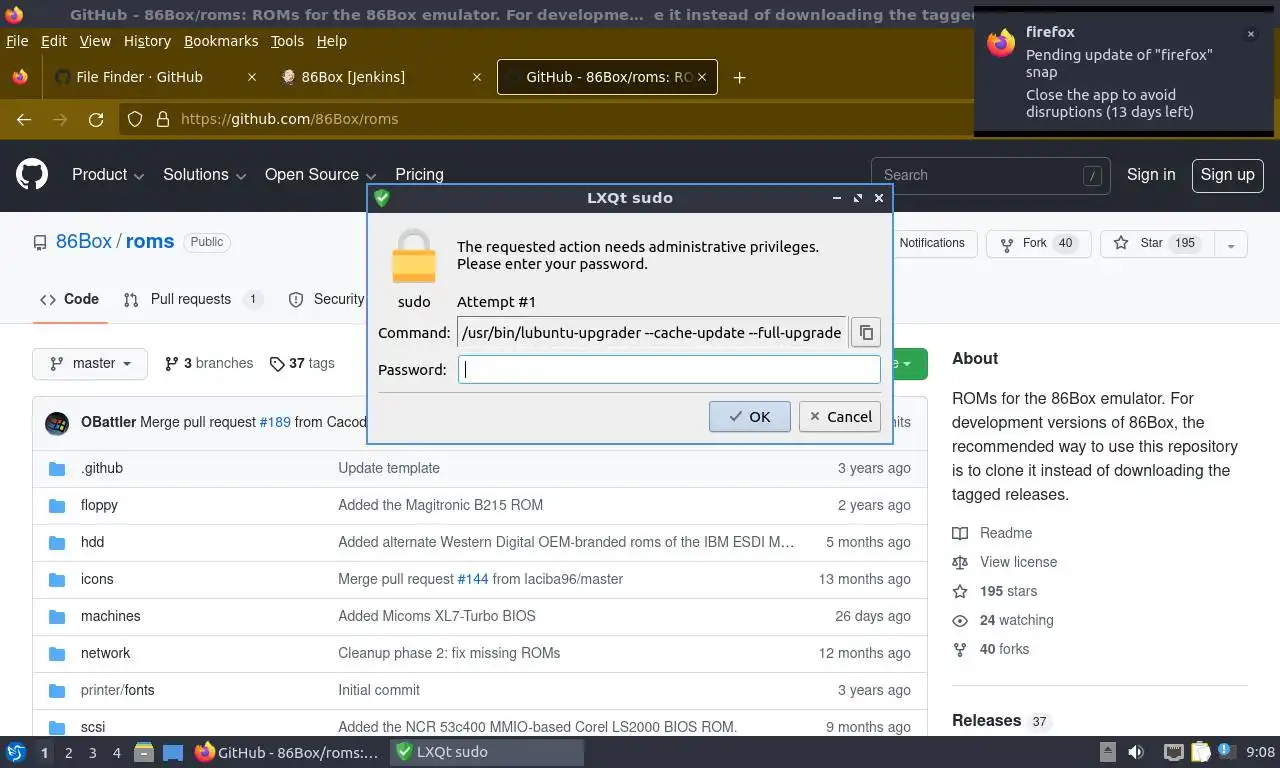The width and height of the screenshot is (1280, 768).
Task: Click the Sign up button
Action: click(1227, 175)
